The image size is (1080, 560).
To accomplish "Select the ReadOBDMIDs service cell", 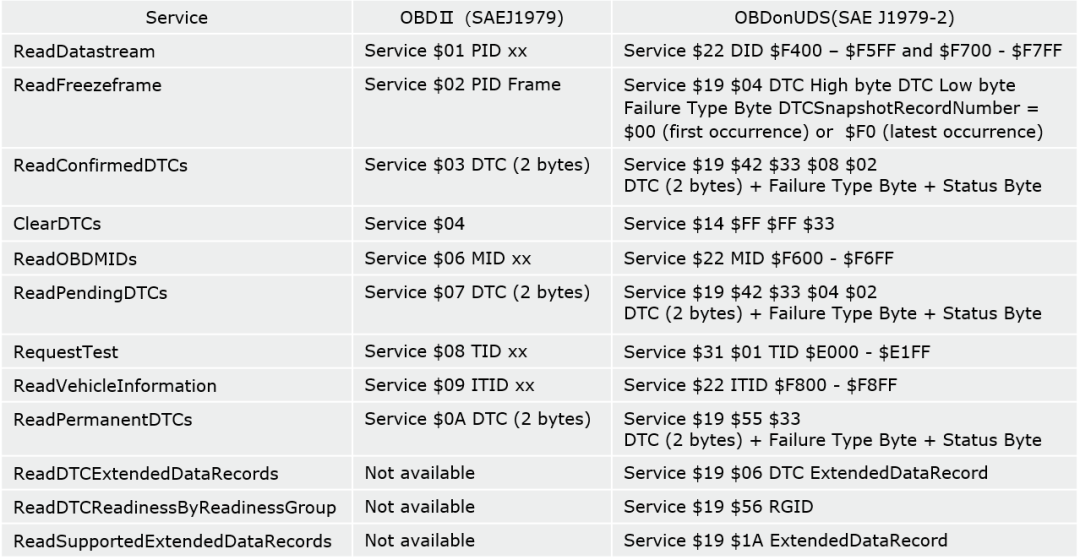I will coord(75,259).
